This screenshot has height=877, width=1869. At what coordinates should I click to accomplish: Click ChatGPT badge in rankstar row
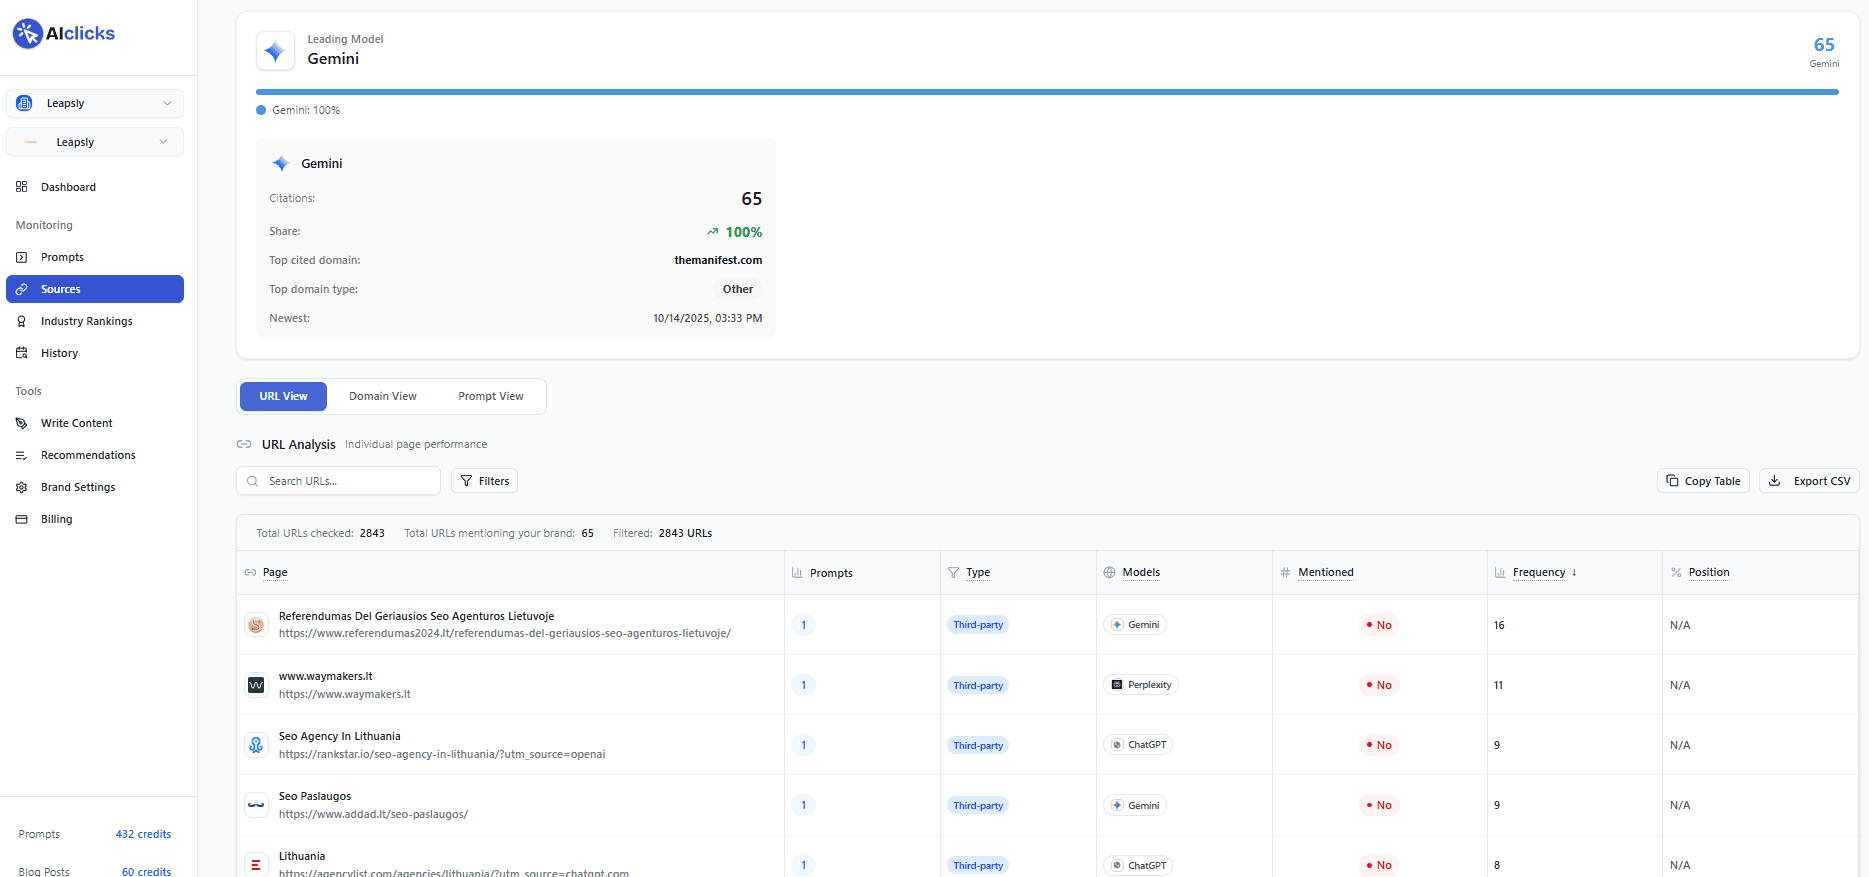1138,745
